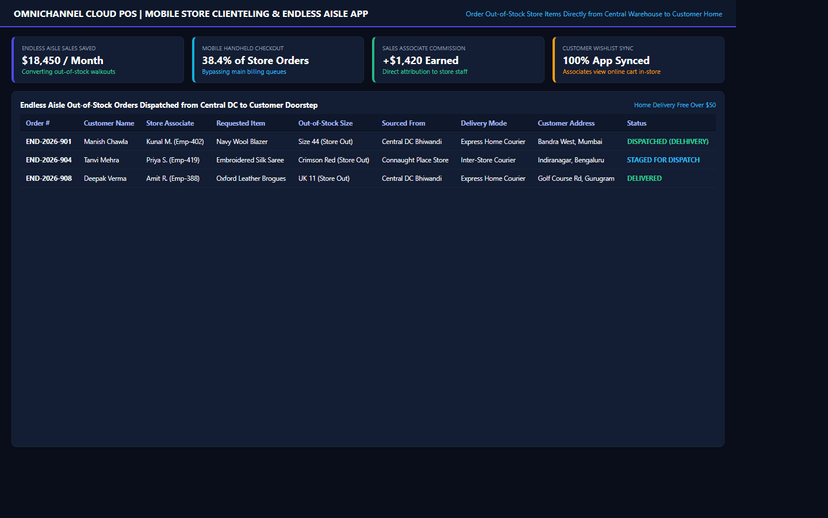Click associate Priya S. (Emp-419)
This screenshot has width=828, height=518.
pyautogui.click(x=173, y=160)
